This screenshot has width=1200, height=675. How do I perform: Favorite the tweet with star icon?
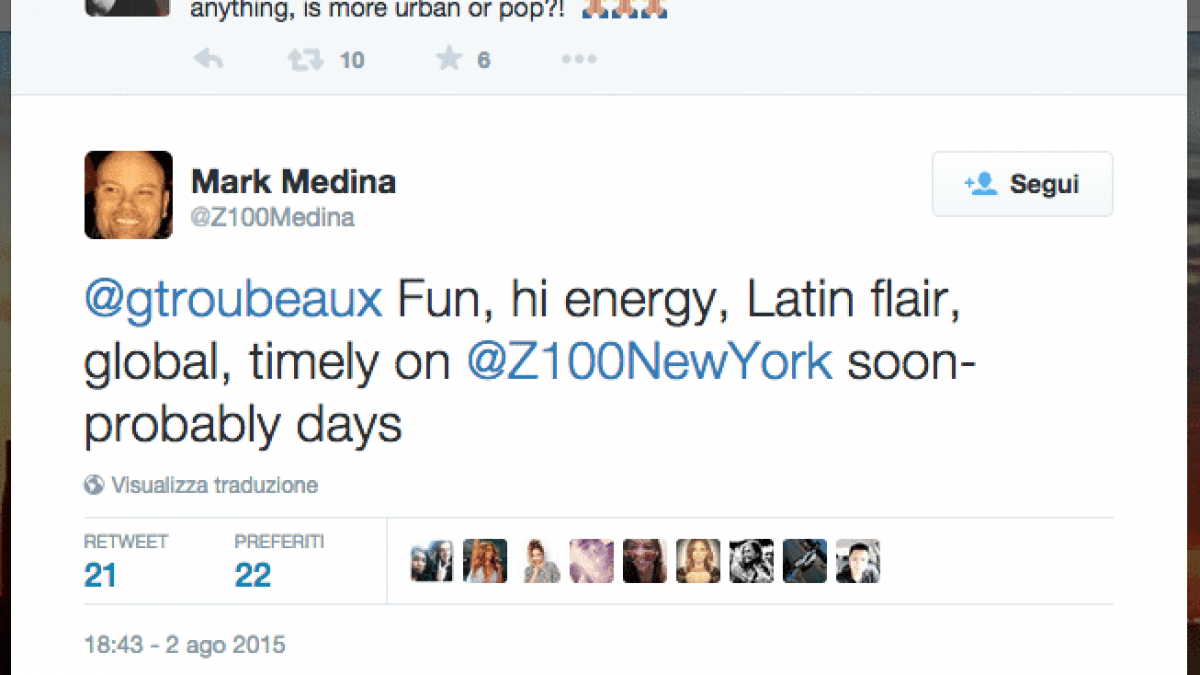(x=449, y=60)
